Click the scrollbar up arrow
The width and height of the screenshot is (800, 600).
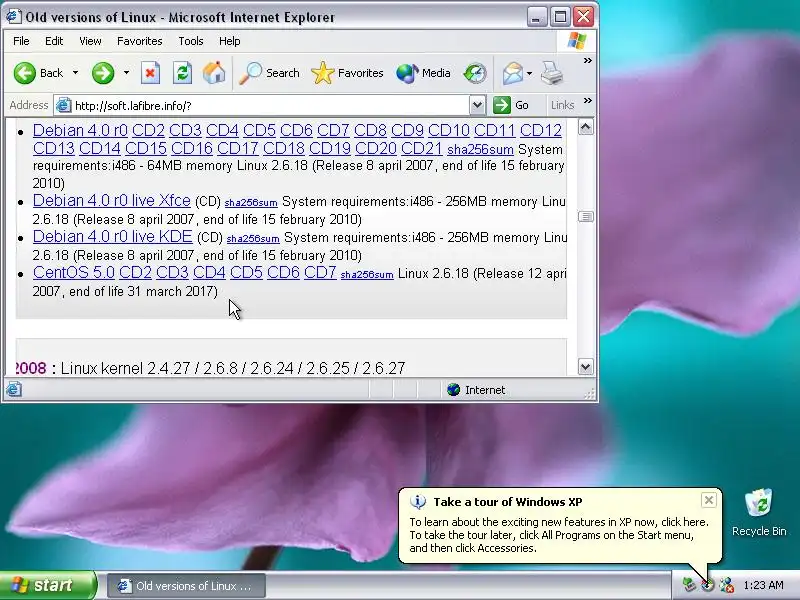tap(586, 127)
